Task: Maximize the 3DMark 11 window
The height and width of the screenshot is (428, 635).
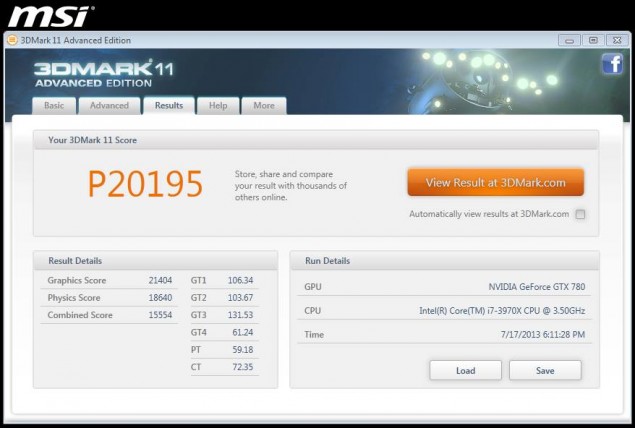Action: (x=593, y=40)
